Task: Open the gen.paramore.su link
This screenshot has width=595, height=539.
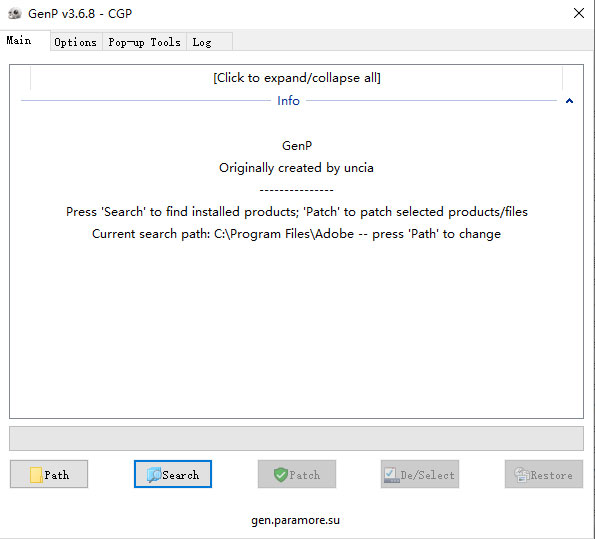Action: [x=296, y=520]
